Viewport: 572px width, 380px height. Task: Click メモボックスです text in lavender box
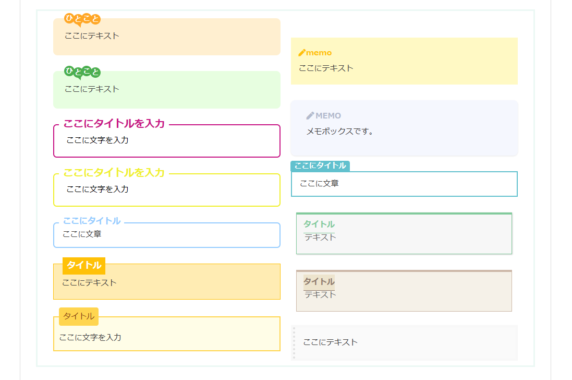pyautogui.click(x=339, y=131)
